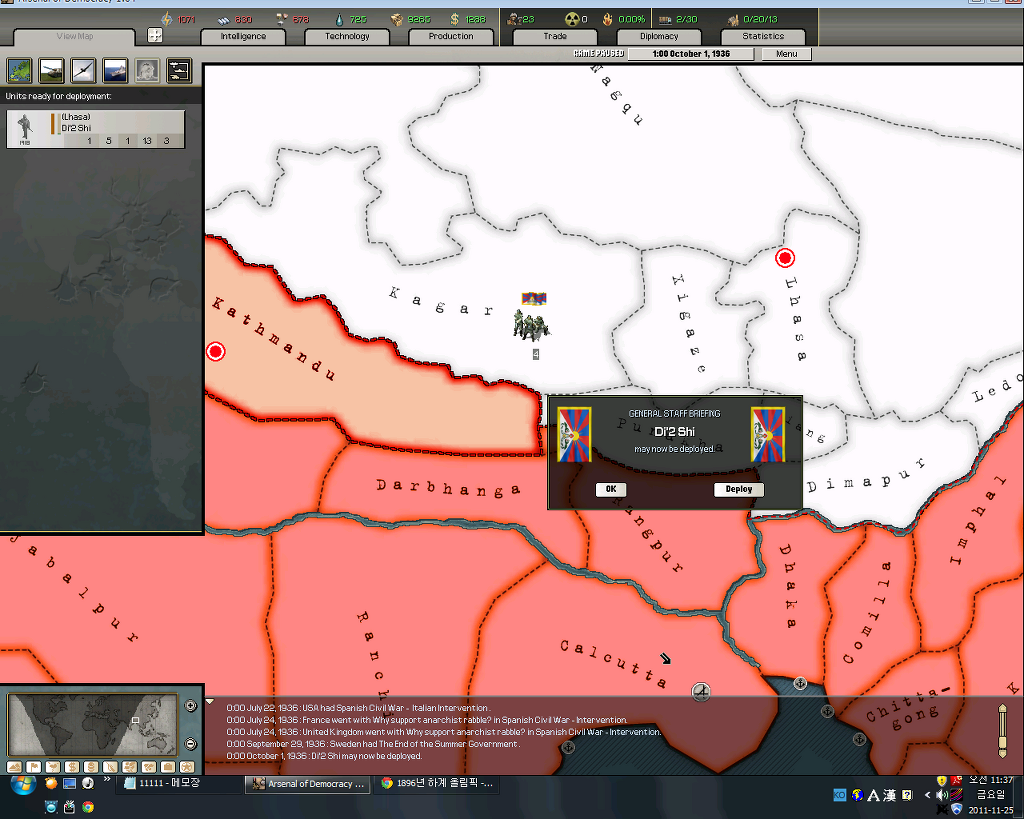This screenshot has height=819, width=1024.
Task: Select the View Map tab
Action: [74, 37]
